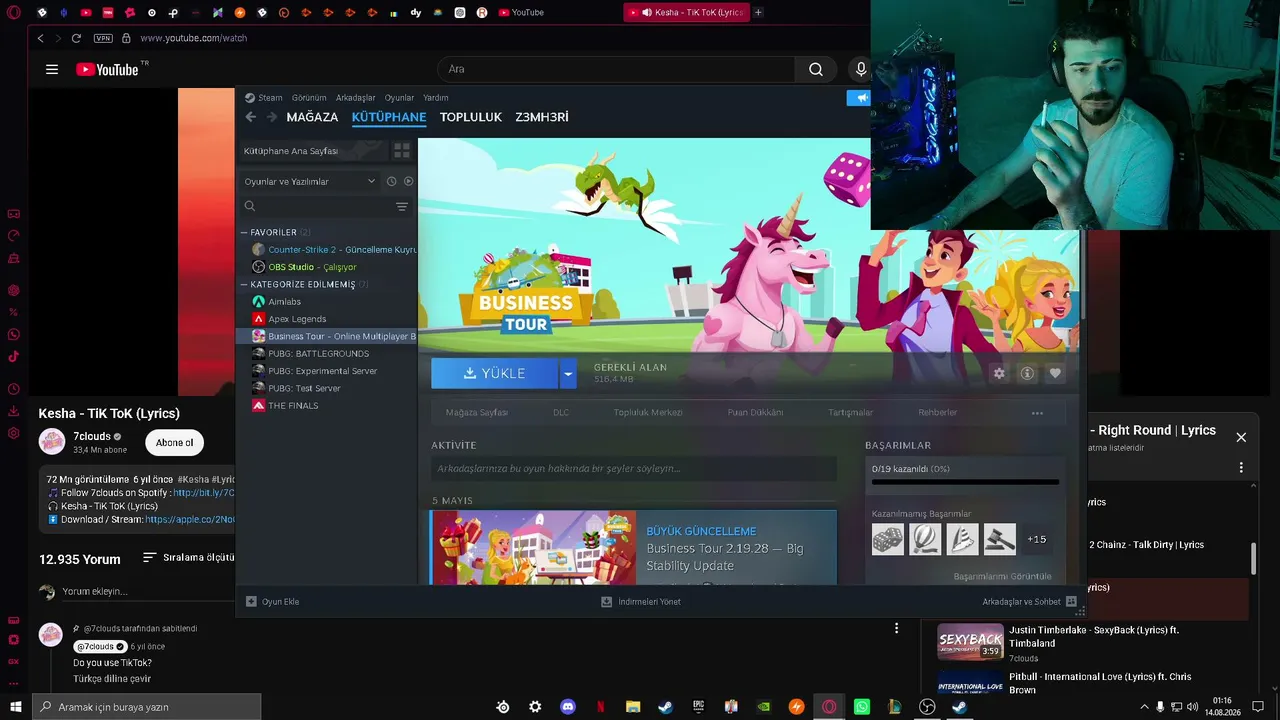
Task: Open the Görünüm menu
Action: click(309, 98)
